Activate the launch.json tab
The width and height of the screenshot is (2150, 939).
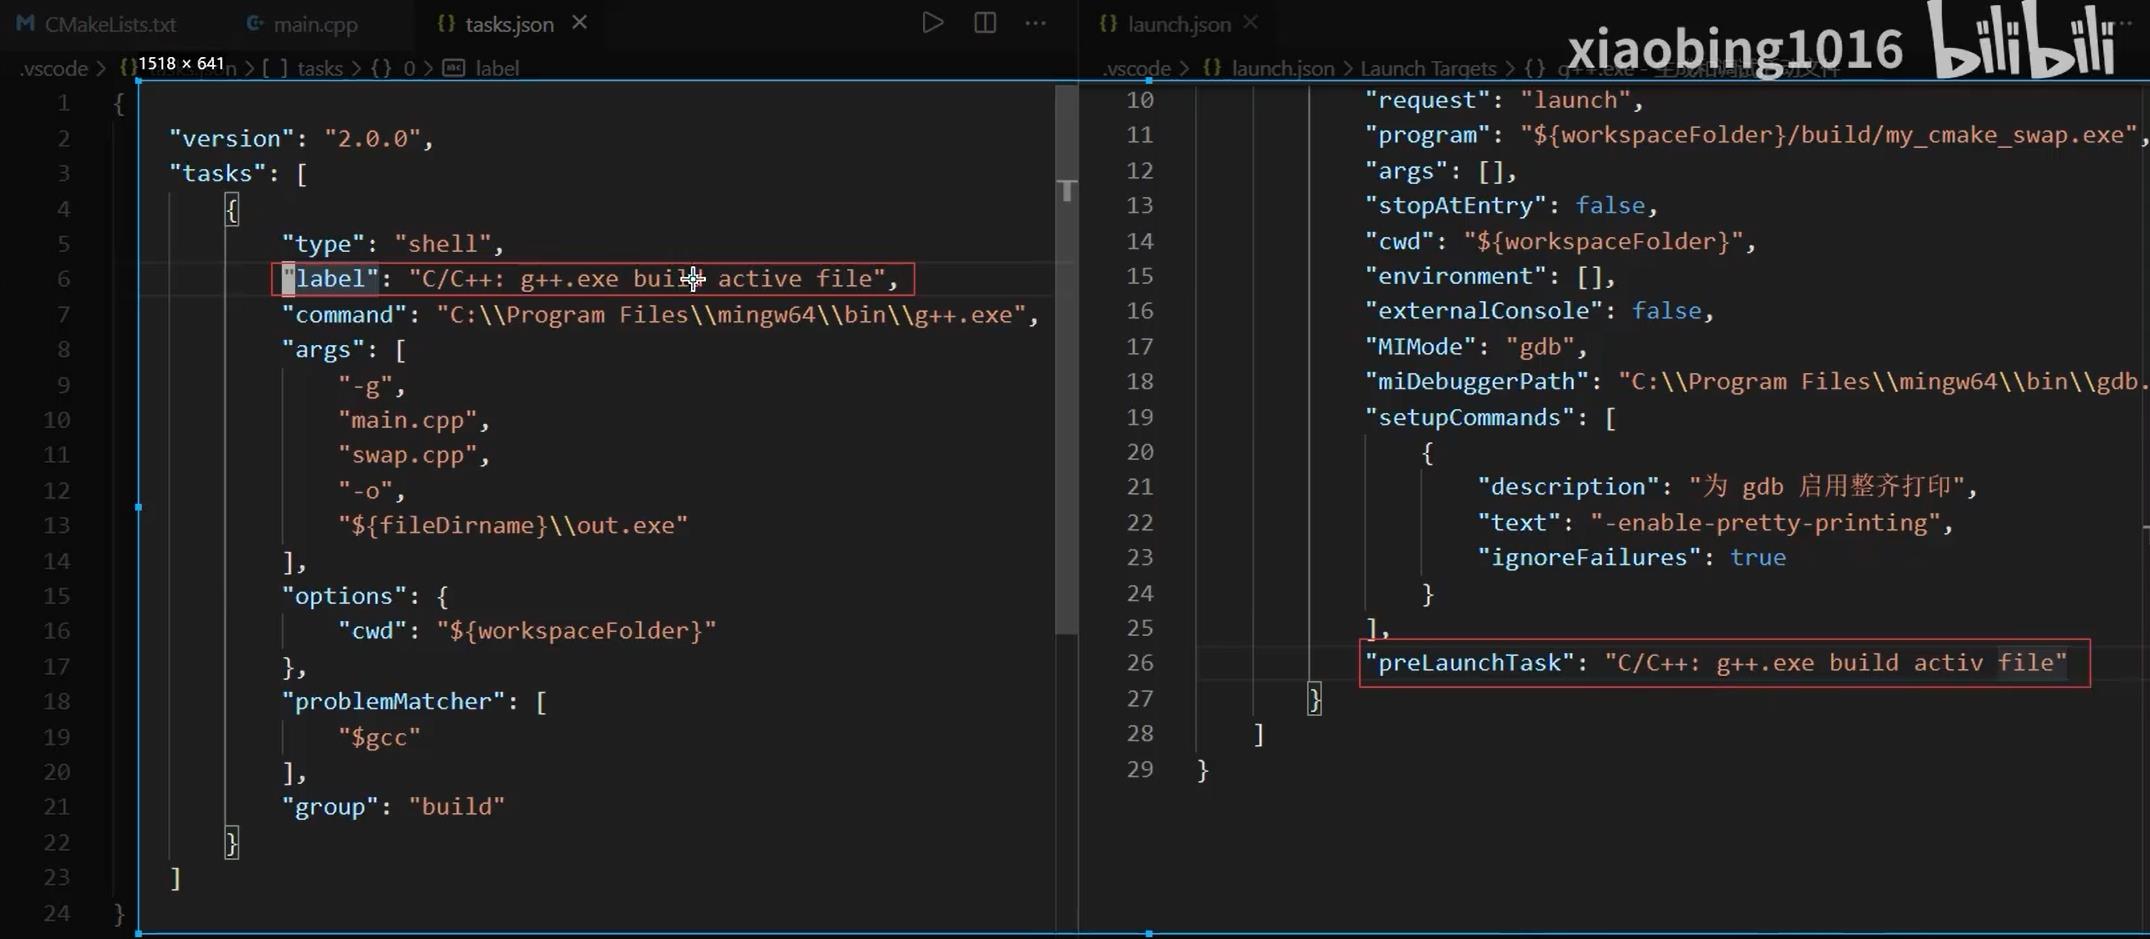pyautogui.click(x=1179, y=24)
